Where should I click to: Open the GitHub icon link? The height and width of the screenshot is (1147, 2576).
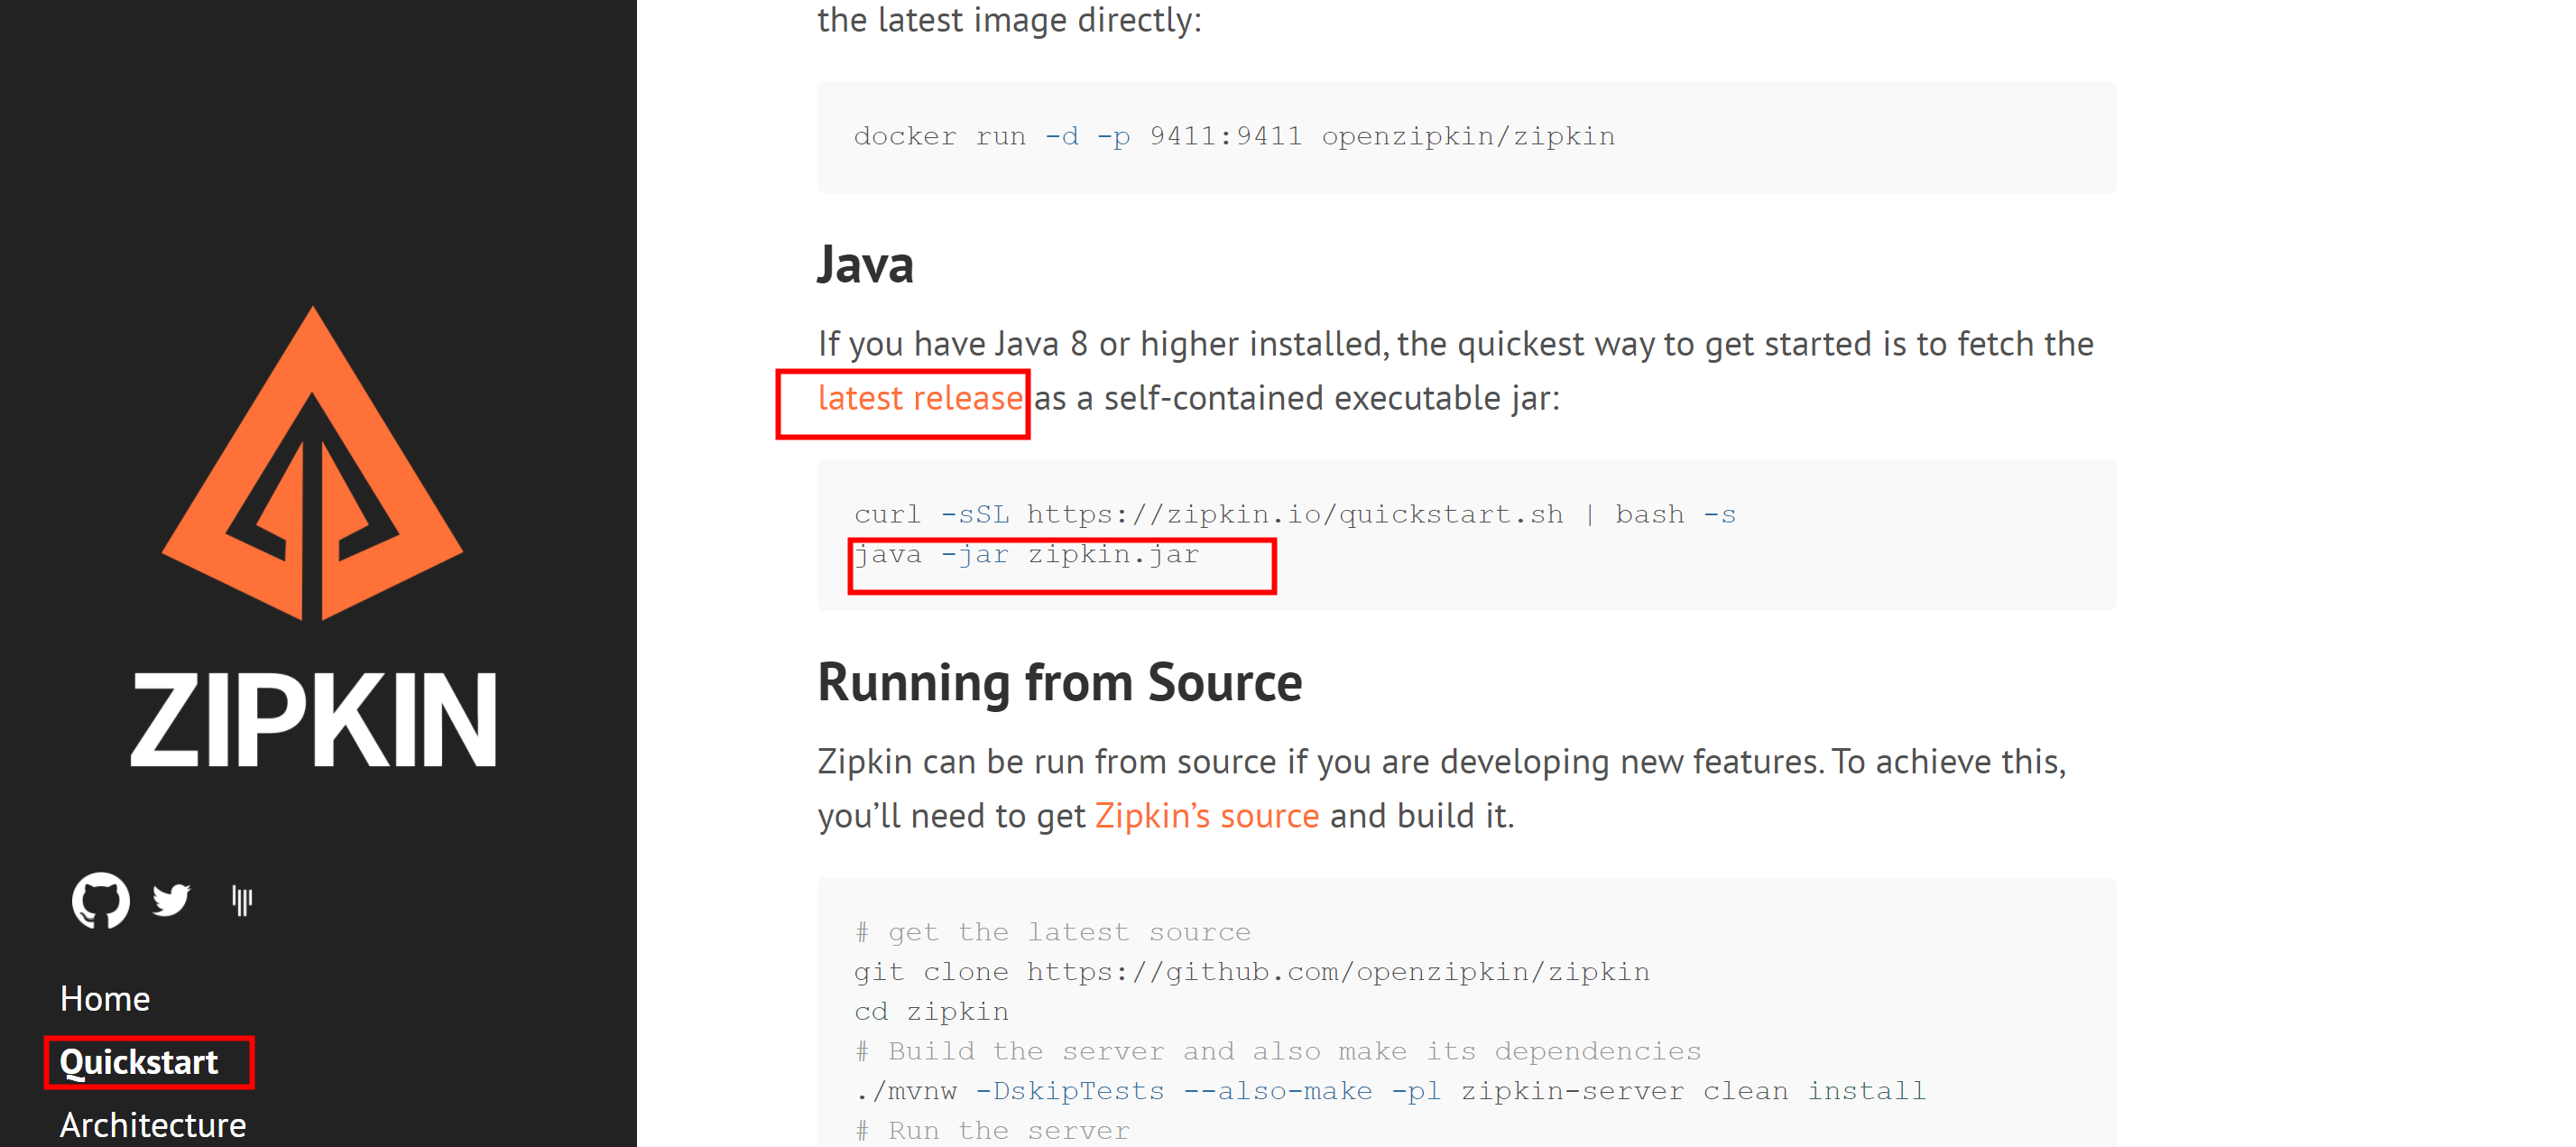click(x=101, y=900)
